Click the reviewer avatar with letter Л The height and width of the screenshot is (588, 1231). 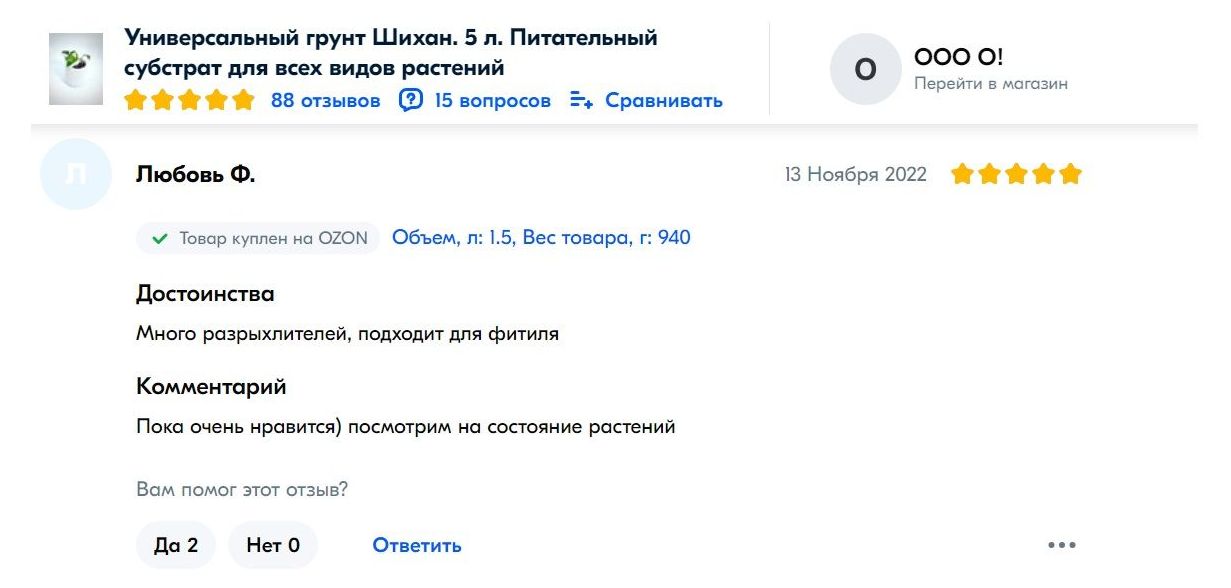75,175
